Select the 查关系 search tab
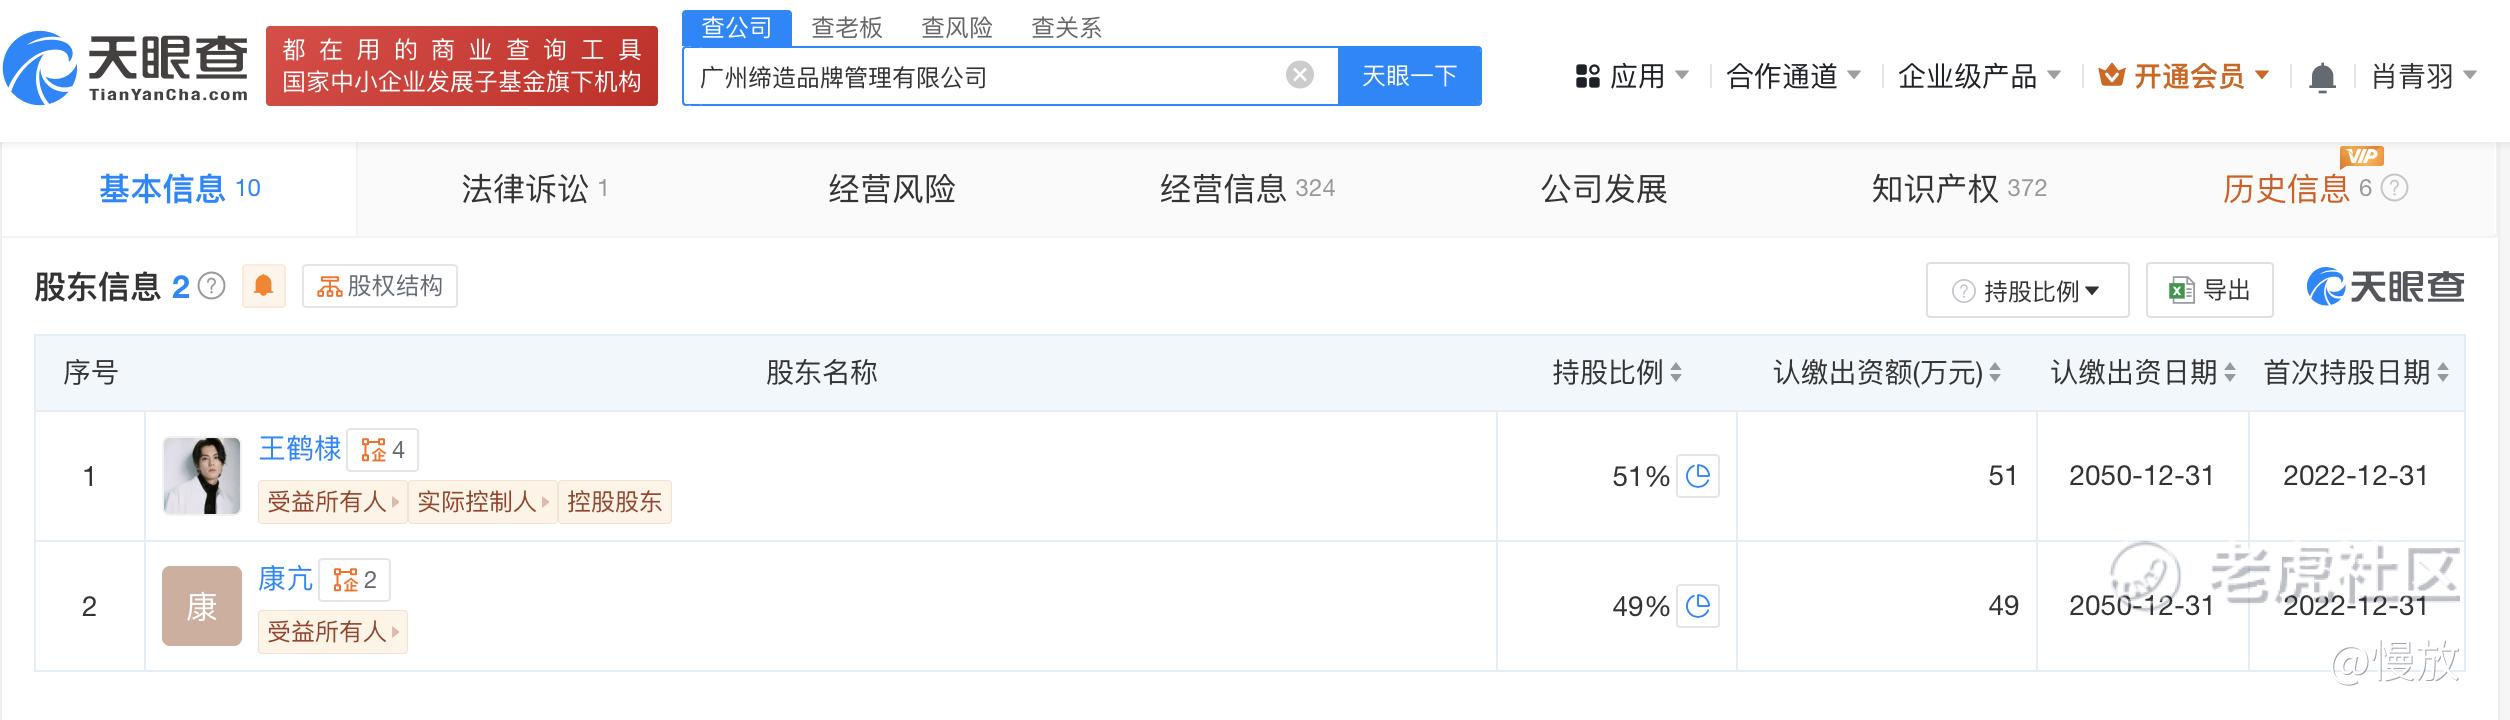This screenshot has width=2510, height=720. [x=1067, y=28]
